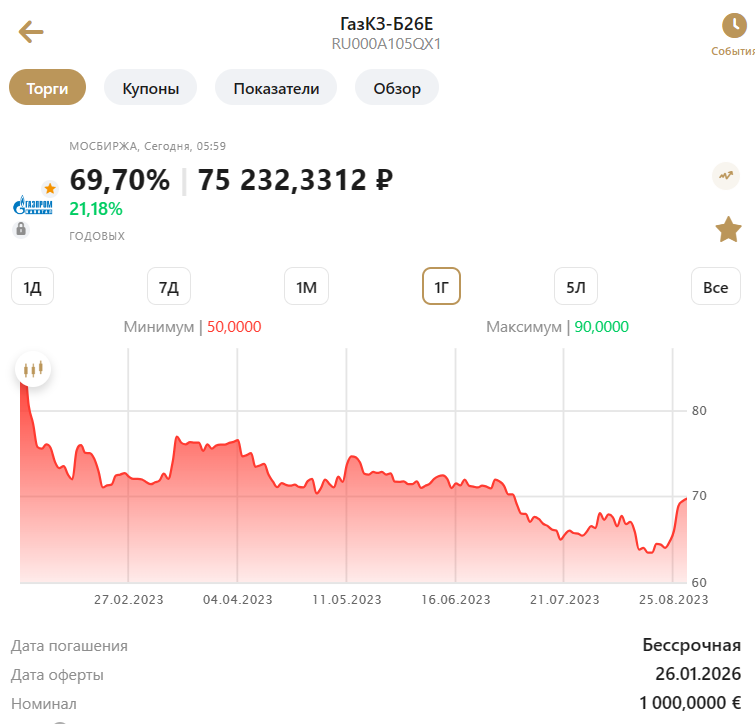755x724 pixels.
Task: Click the 04.04.2023 date on chart axis
Action: (x=237, y=600)
